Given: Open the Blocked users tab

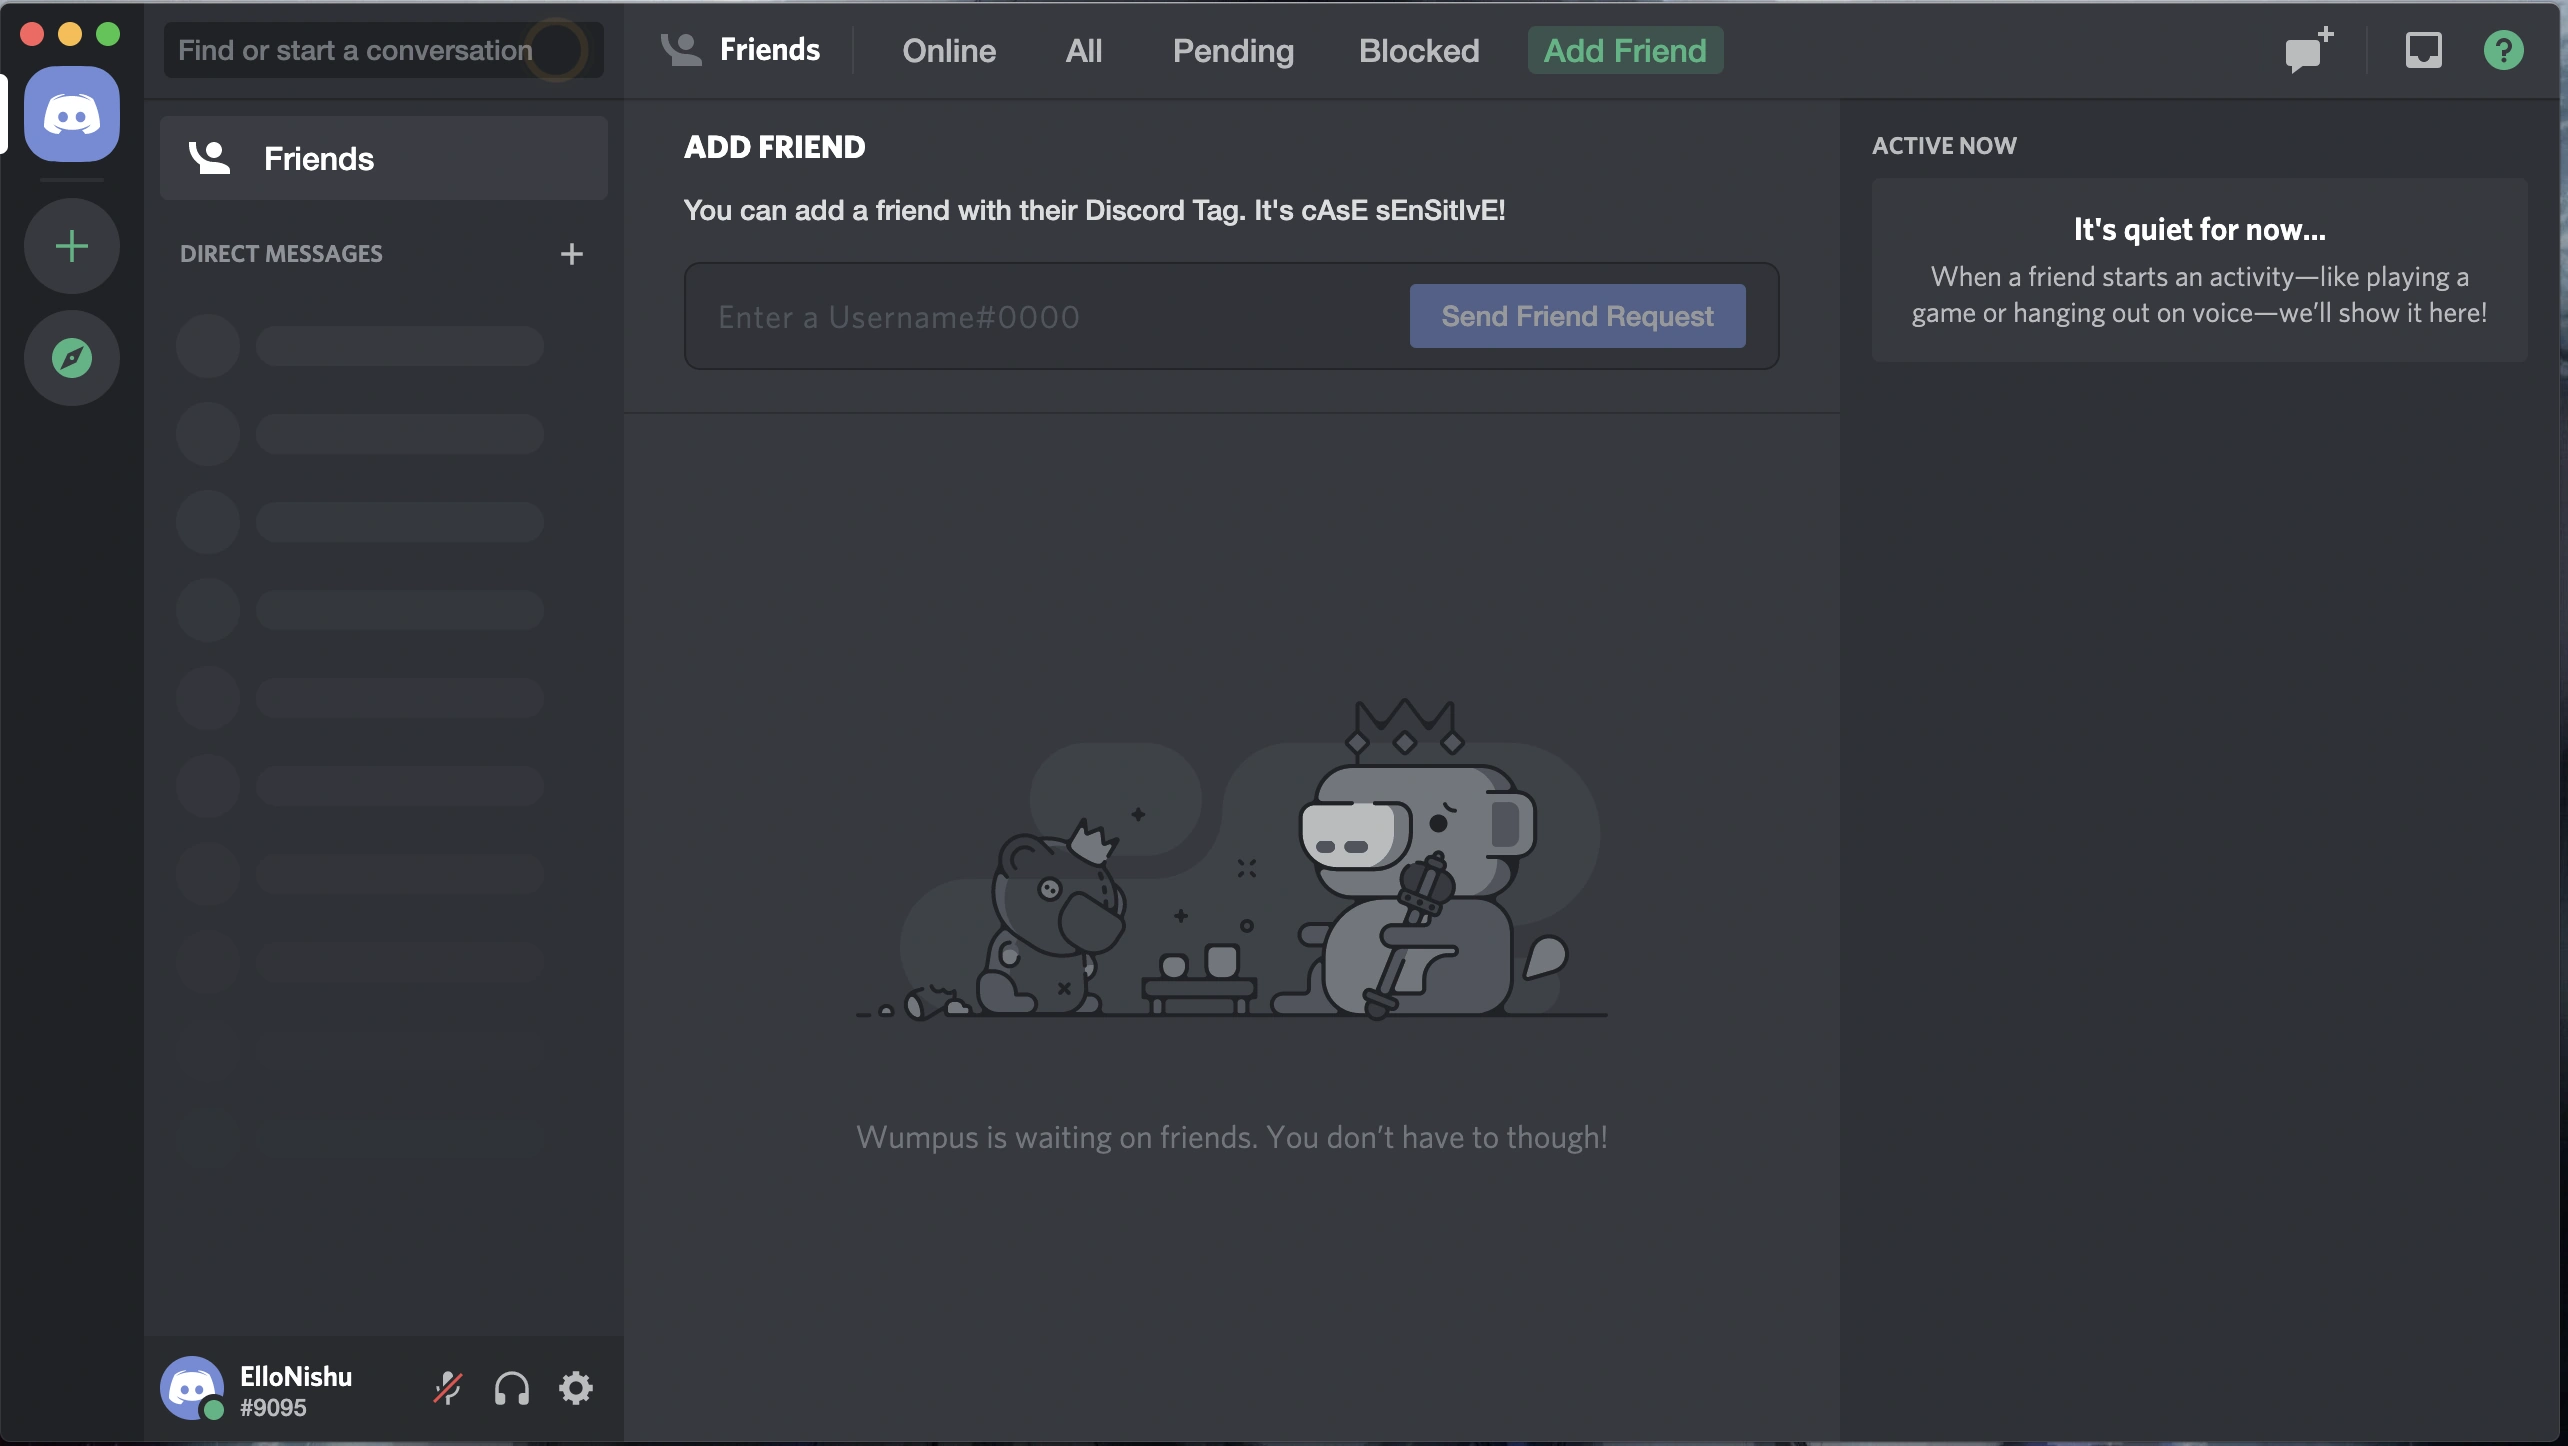Looking at the screenshot, I should coord(1418,50).
